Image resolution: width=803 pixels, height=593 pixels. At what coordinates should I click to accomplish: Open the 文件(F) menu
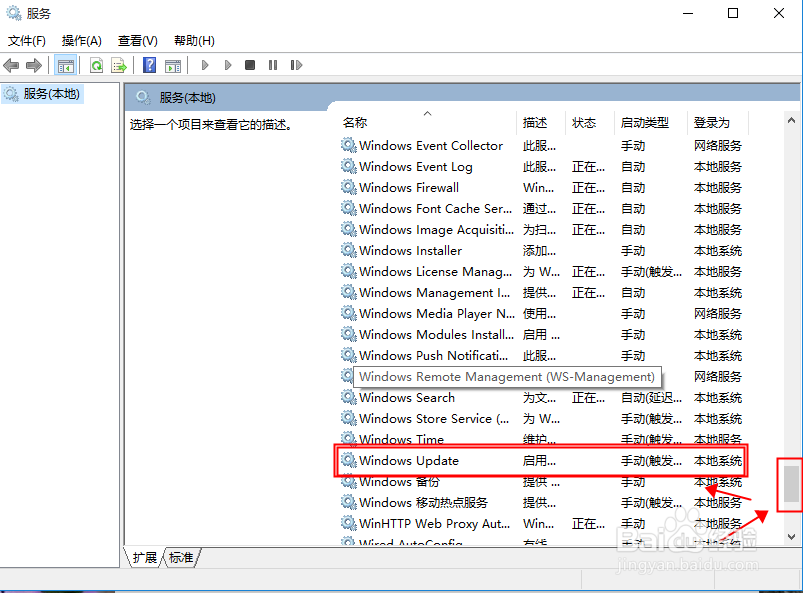[x=27, y=40]
